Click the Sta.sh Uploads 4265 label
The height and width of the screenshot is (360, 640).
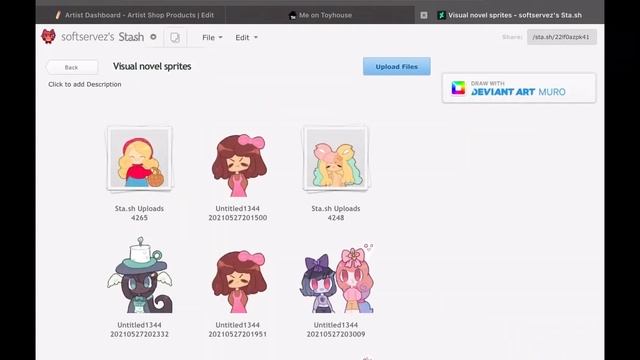[139, 213]
